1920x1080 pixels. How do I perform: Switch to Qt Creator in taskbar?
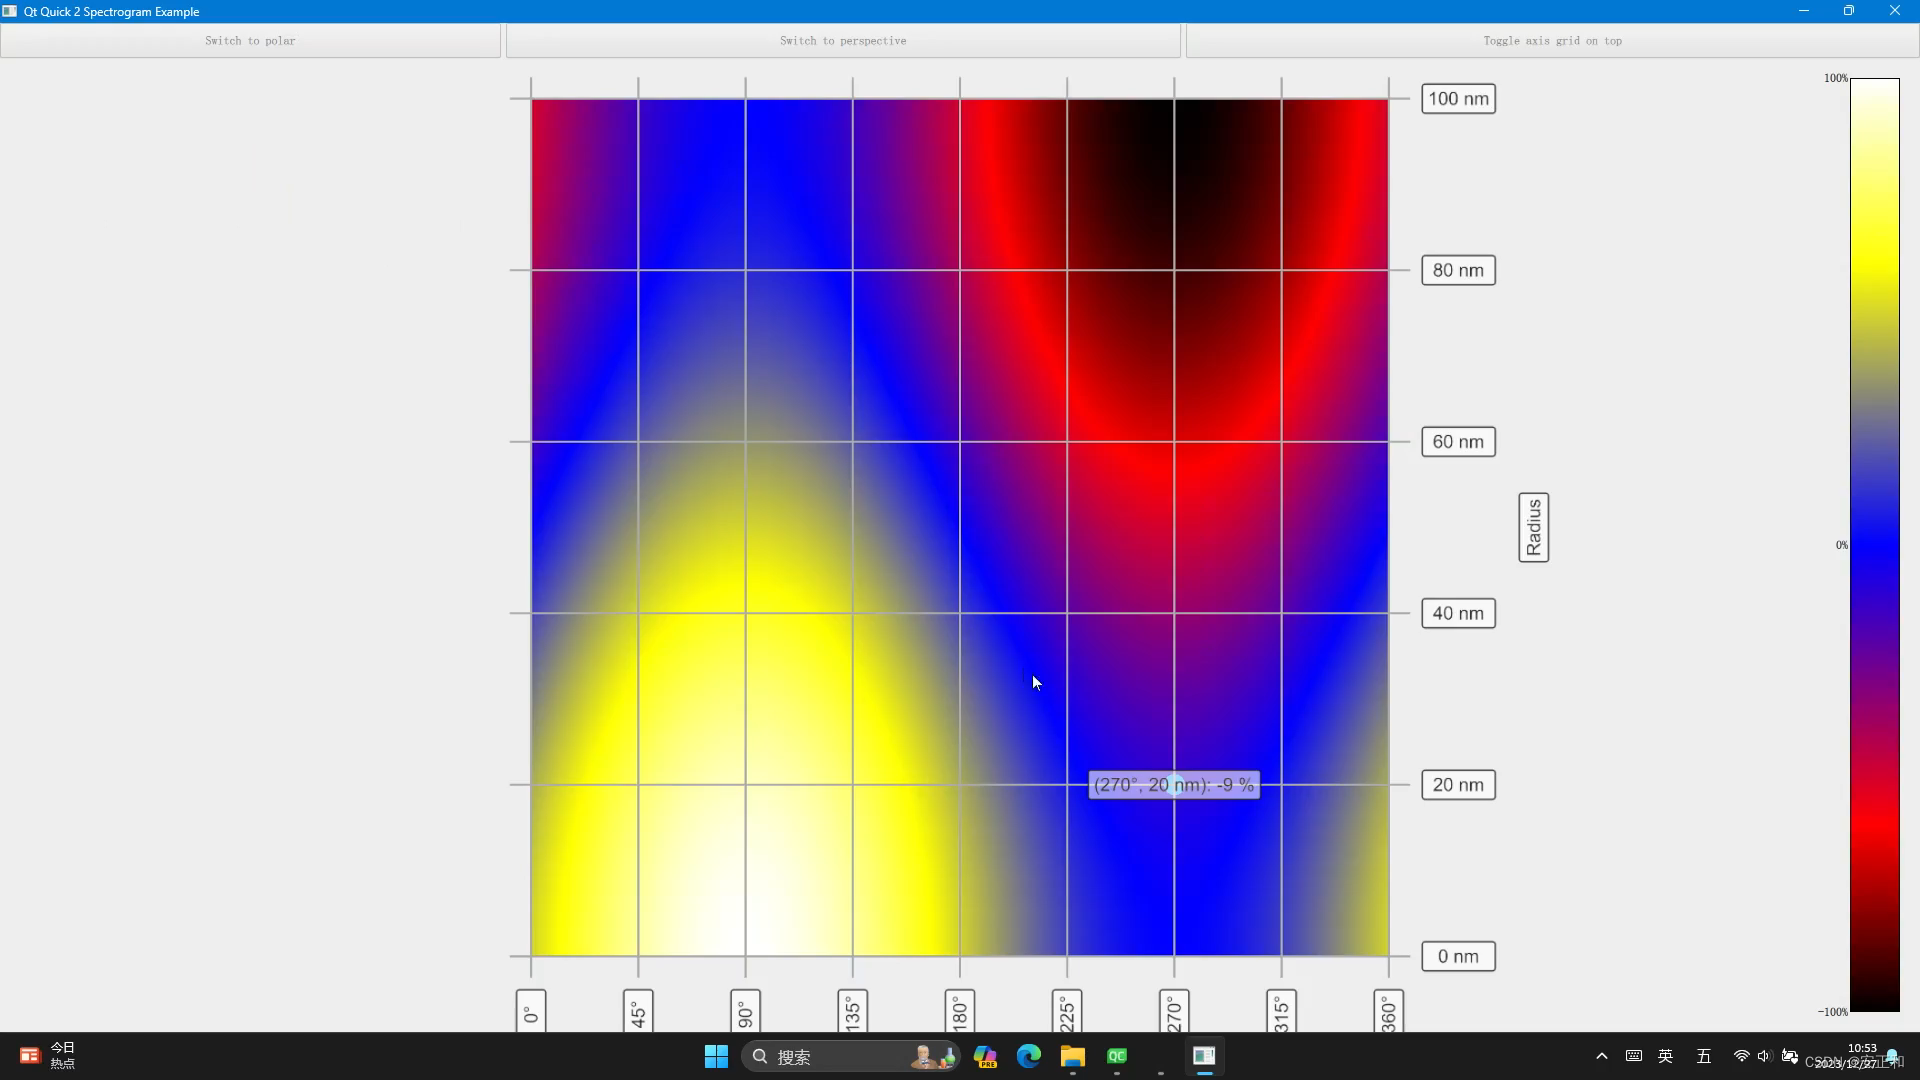tap(1117, 1056)
